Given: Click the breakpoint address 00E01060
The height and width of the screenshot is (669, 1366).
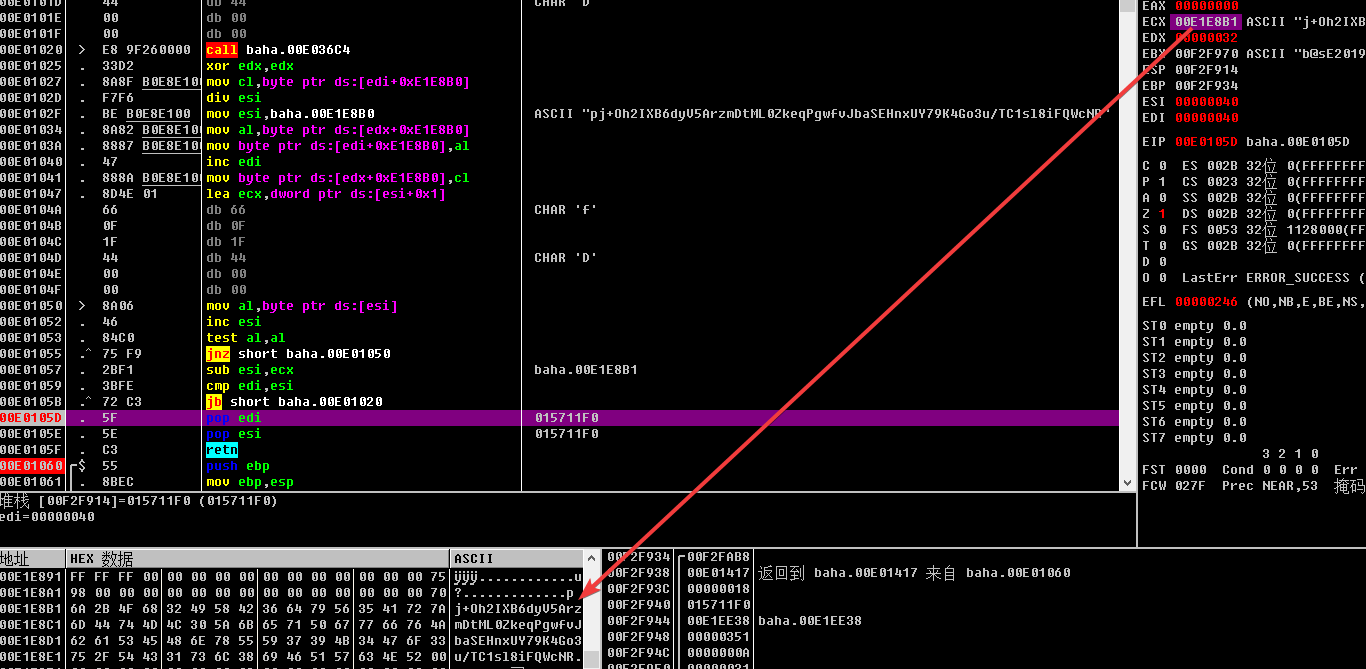Looking at the screenshot, I should (32, 466).
